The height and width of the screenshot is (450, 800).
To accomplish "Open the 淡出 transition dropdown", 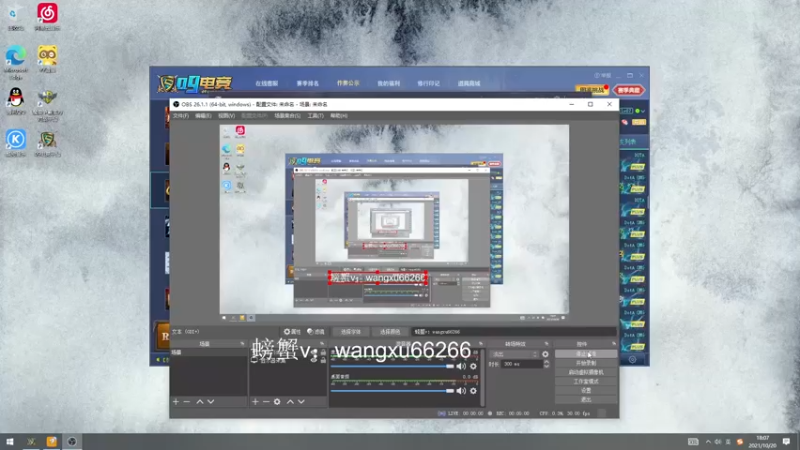I will pos(514,354).
